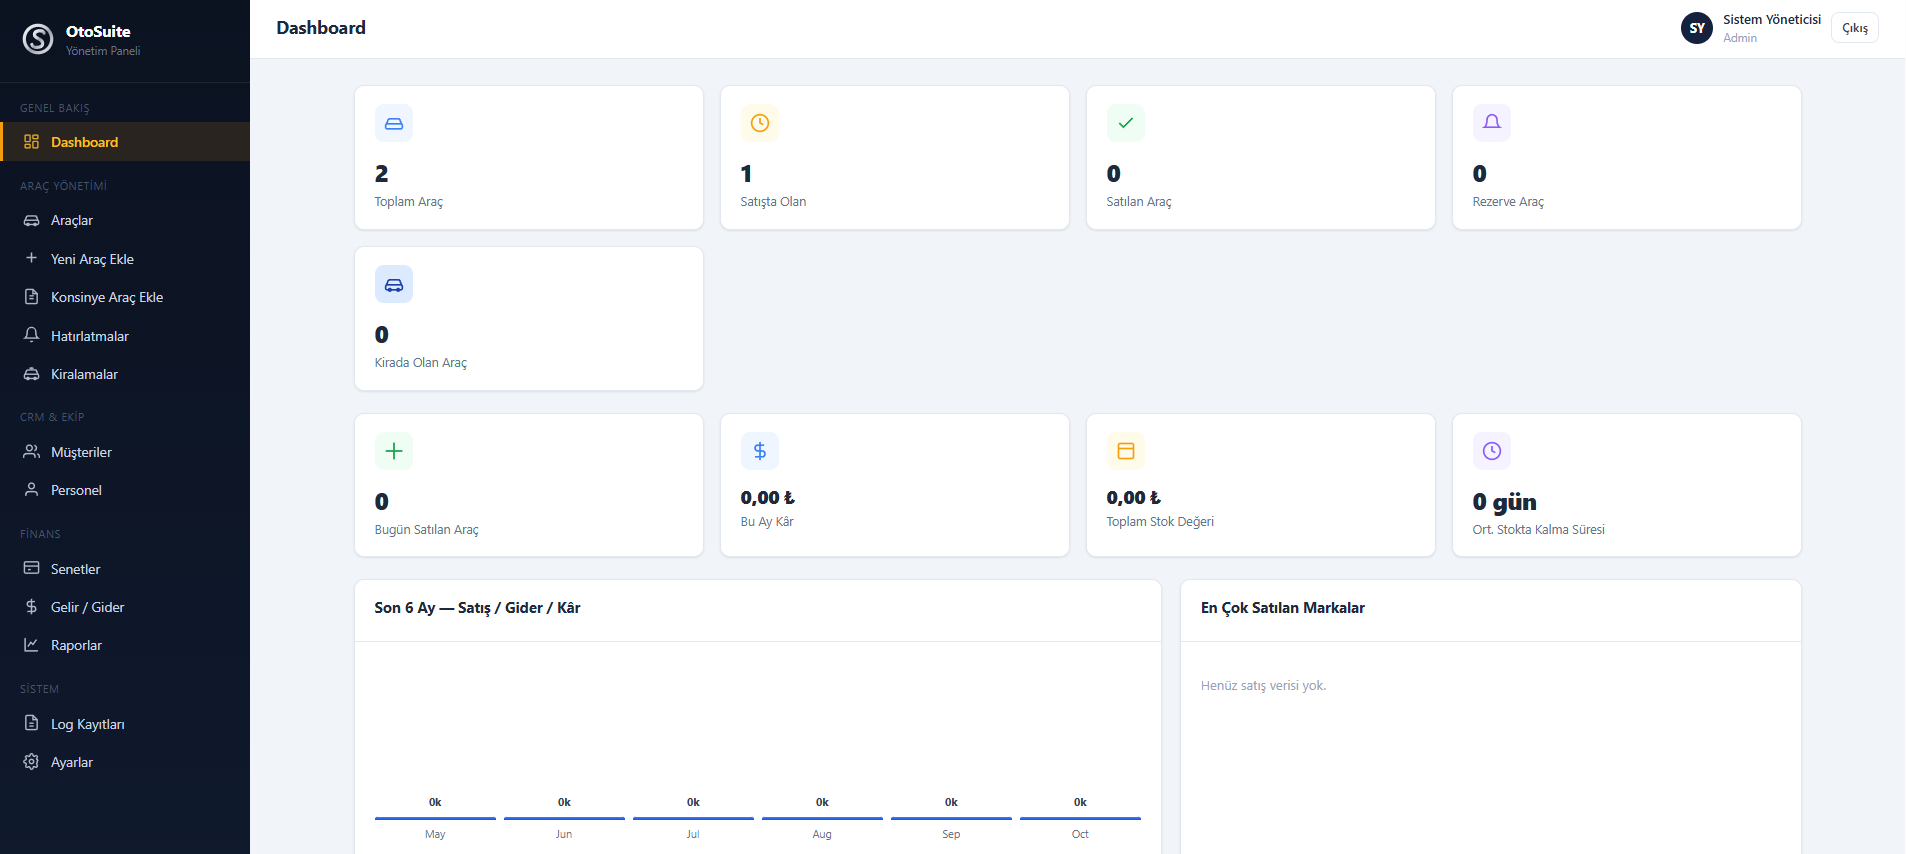The height and width of the screenshot is (854, 1906).
Task: Click the clock icon on Ort. Stokta Kalma Süresi card
Action: pyautogui.click(x=1492, y=451)
